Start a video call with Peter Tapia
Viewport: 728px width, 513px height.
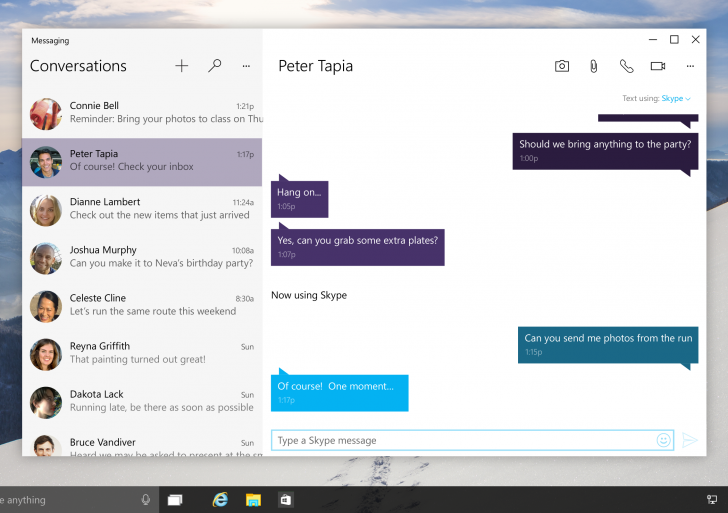click(658, 66)
